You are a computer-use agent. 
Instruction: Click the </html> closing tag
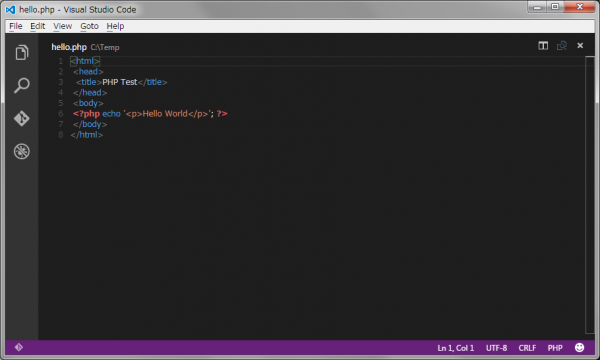[x=86, y=135]
